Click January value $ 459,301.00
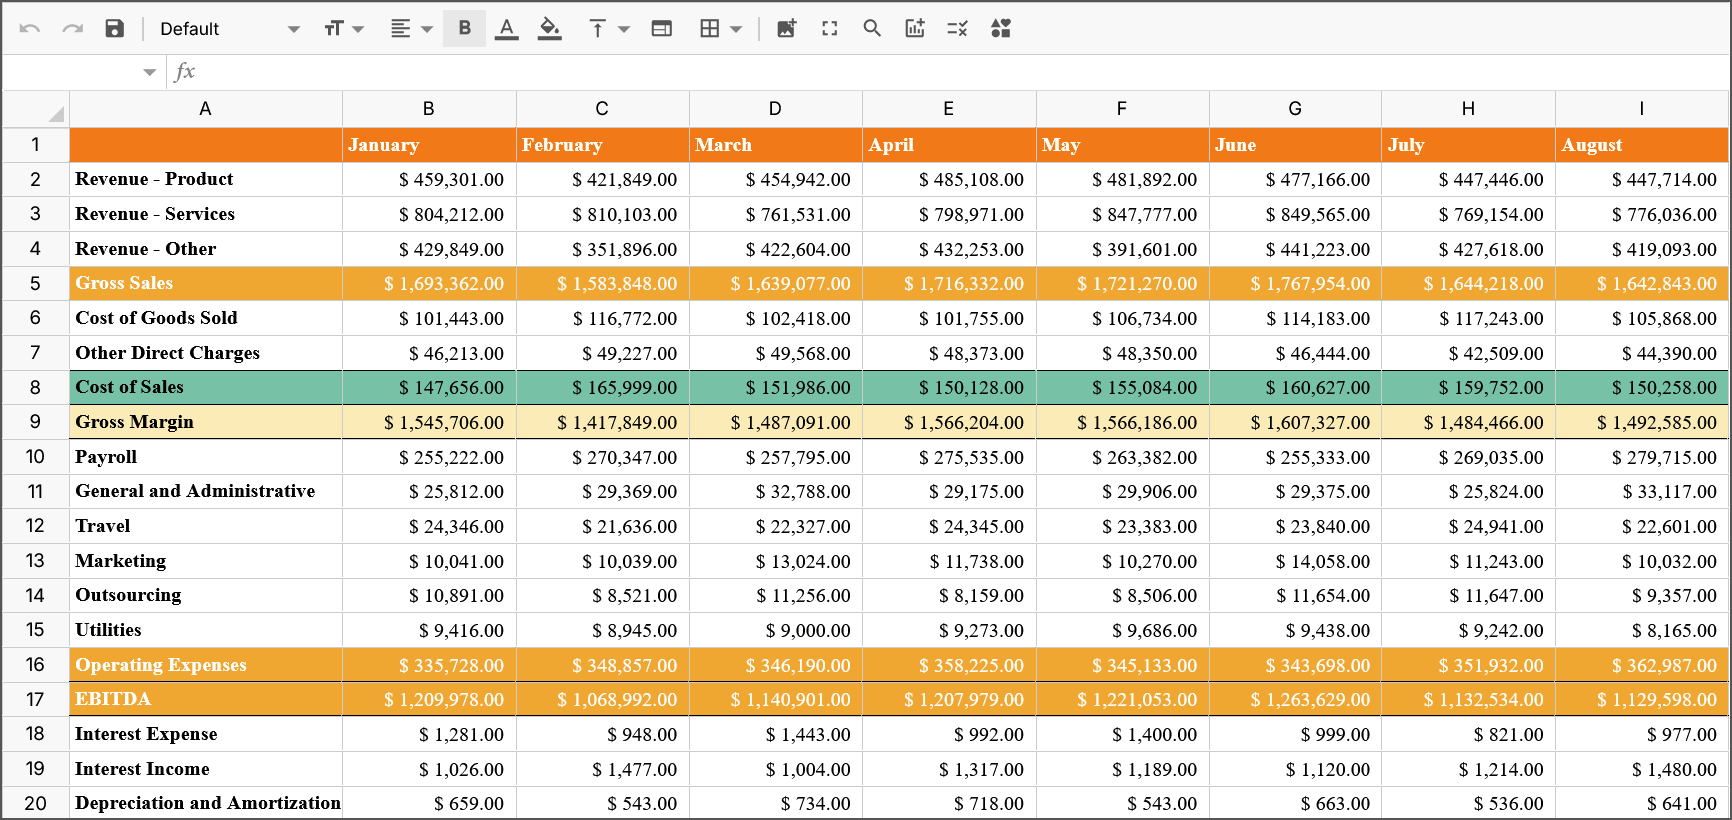The height and width of the screenshot is (820, 1732). click(429, 180)
